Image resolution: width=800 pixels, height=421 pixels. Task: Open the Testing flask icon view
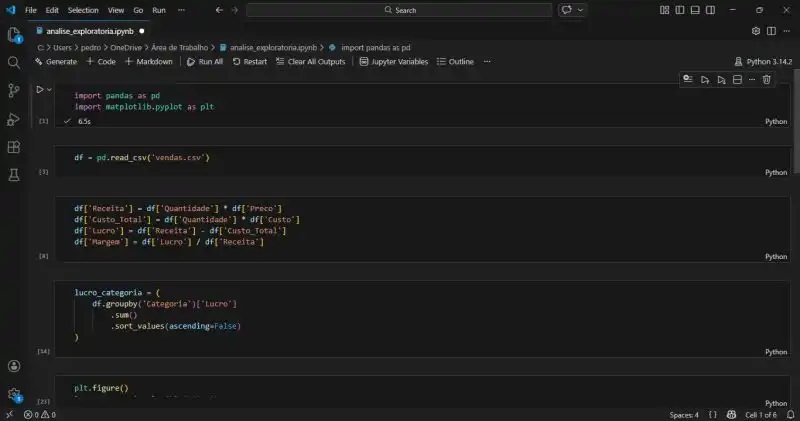14,175
